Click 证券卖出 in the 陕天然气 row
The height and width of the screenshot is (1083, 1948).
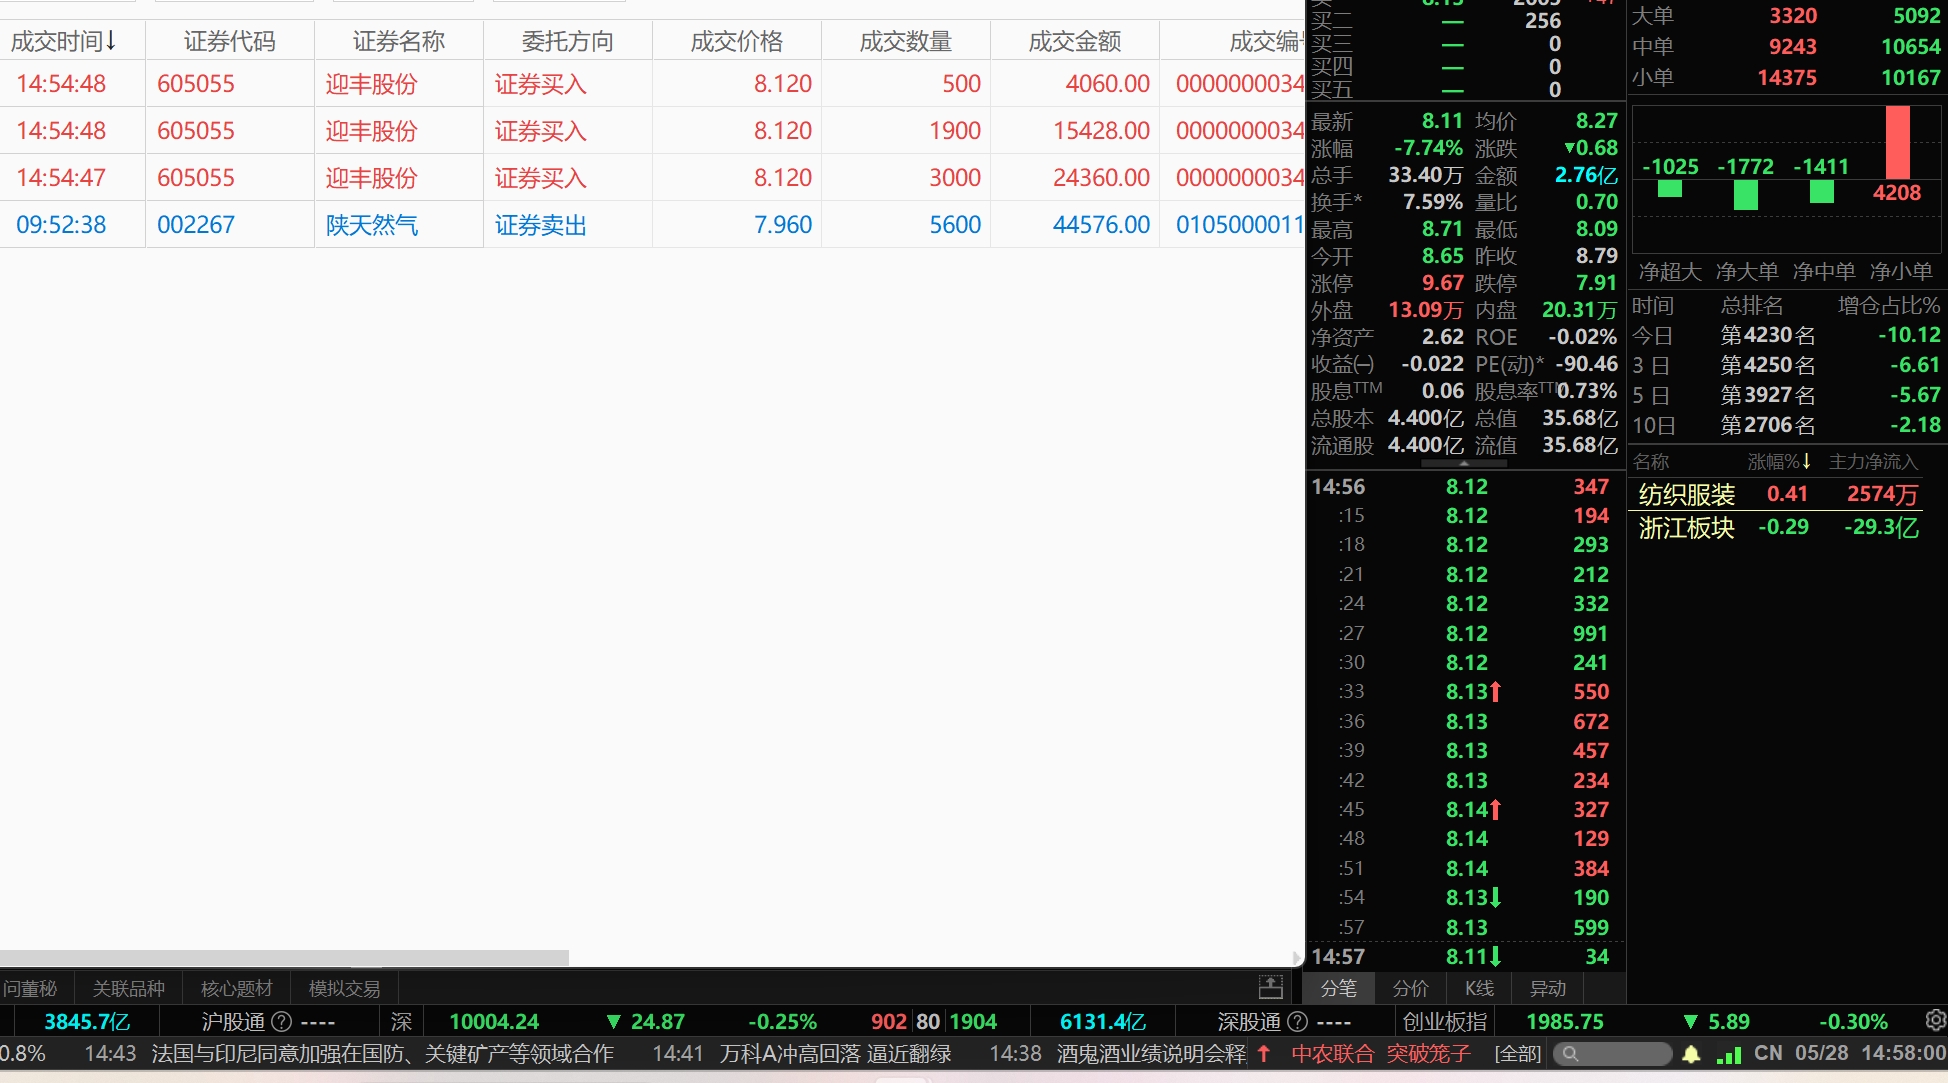click(541, 224)
